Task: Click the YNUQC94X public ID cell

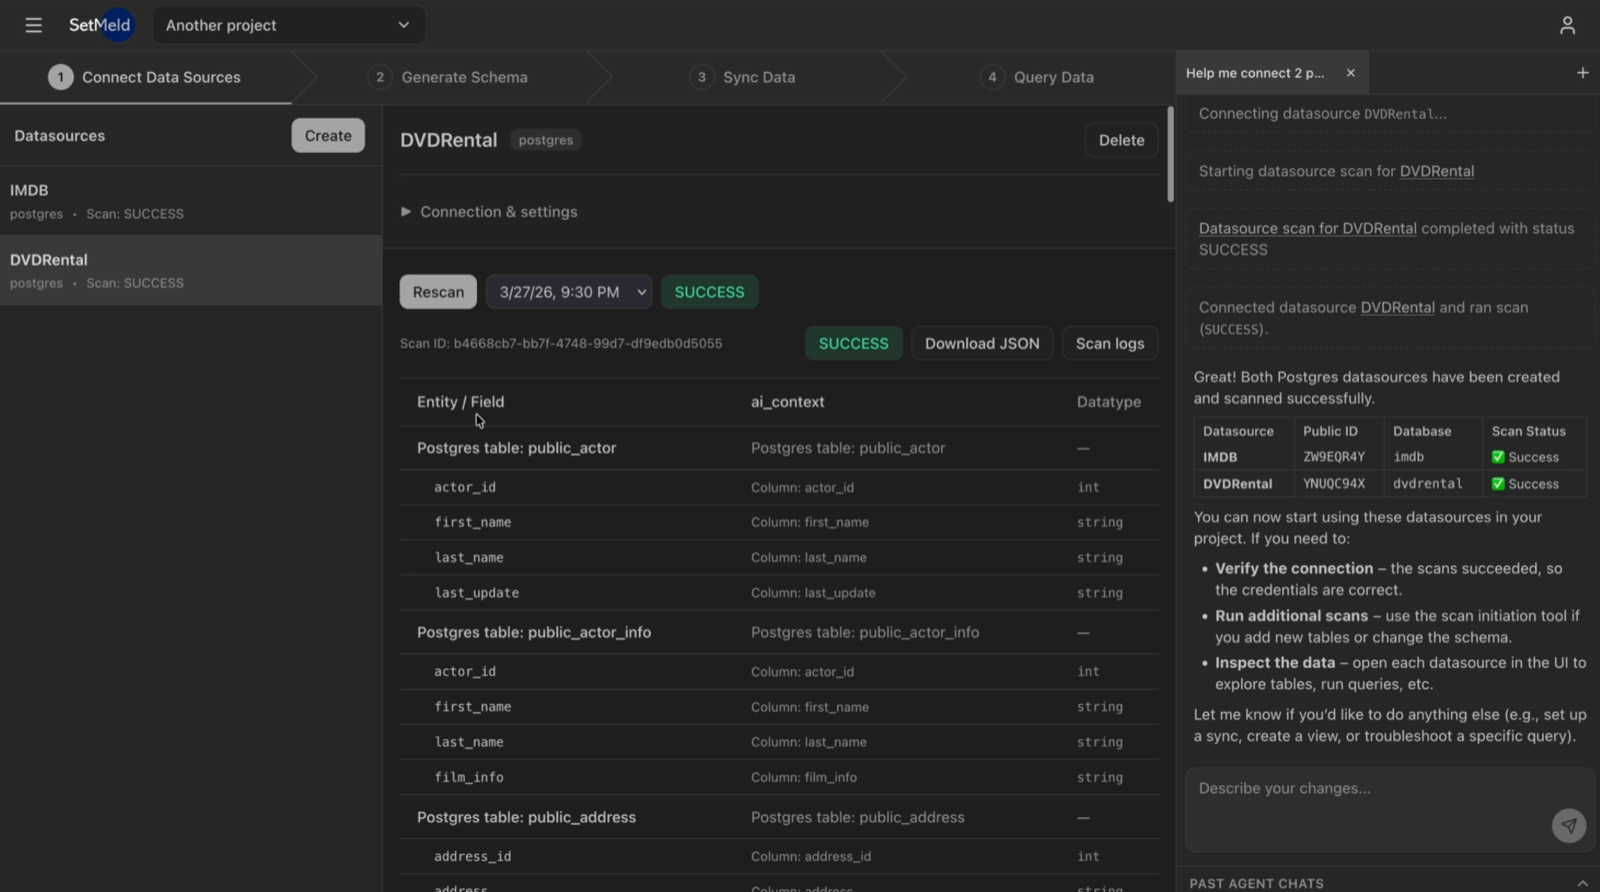Action: point(1334,483)
